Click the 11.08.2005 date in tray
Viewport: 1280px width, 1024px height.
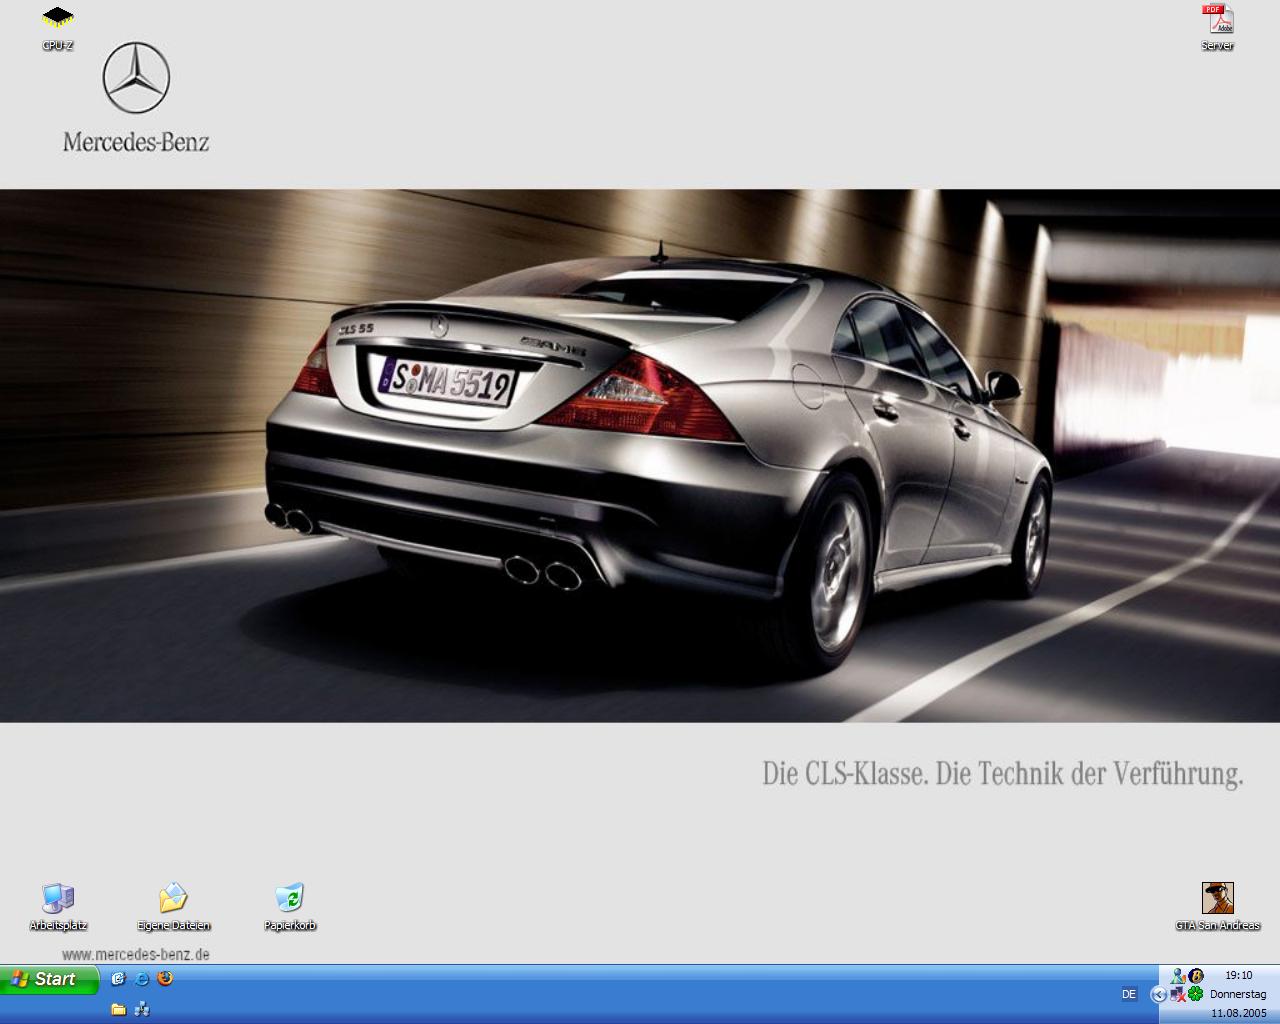1238,1013
